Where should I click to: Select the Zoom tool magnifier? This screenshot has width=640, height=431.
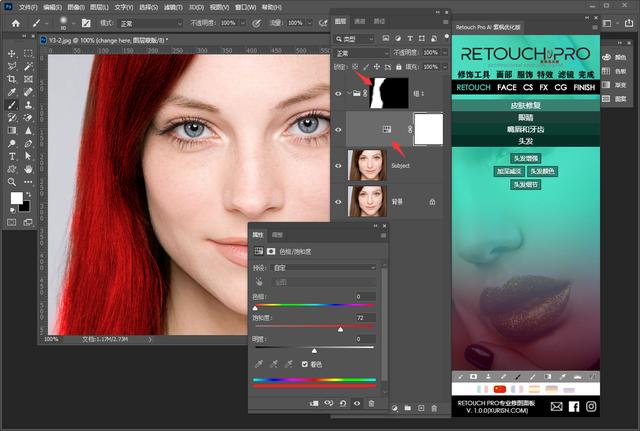click(11, 182)
